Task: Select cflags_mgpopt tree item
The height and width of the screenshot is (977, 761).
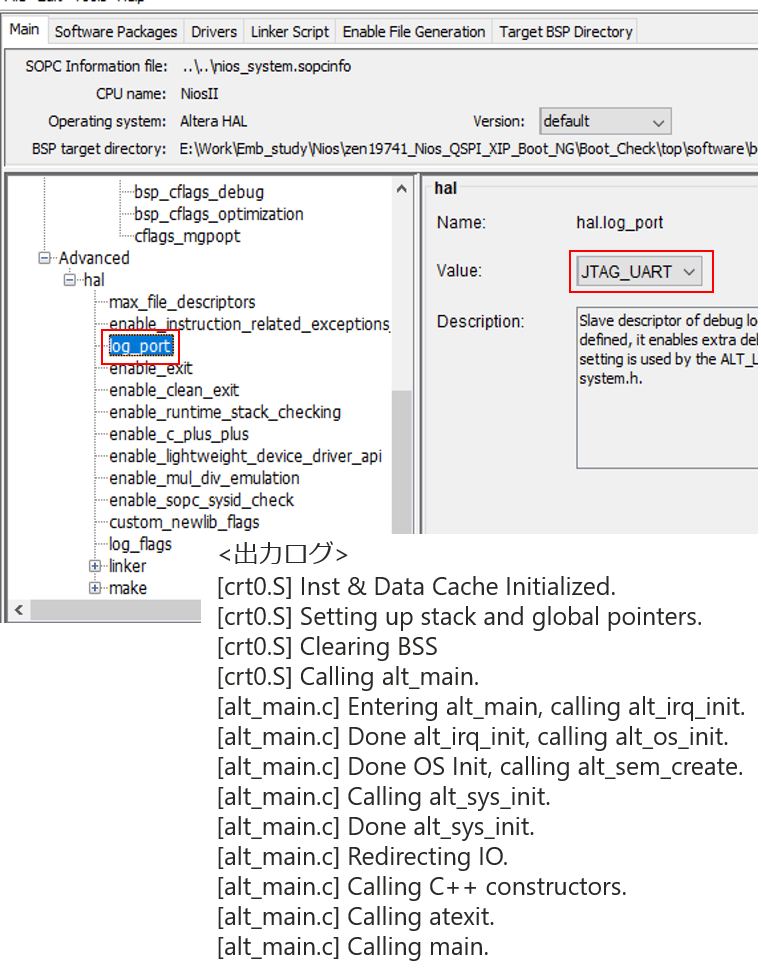Action: [187, 236]
